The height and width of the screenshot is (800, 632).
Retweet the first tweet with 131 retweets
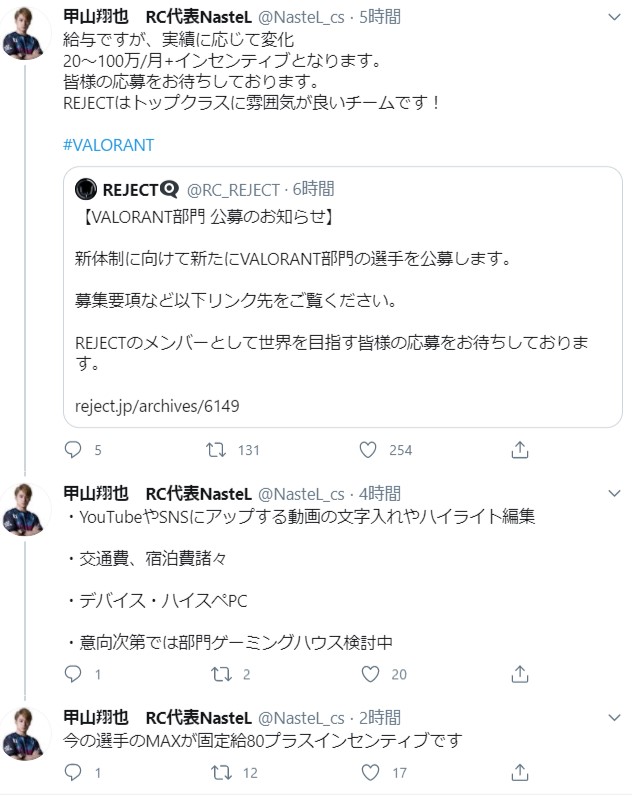pyautogui.click(x=214, y=450)
